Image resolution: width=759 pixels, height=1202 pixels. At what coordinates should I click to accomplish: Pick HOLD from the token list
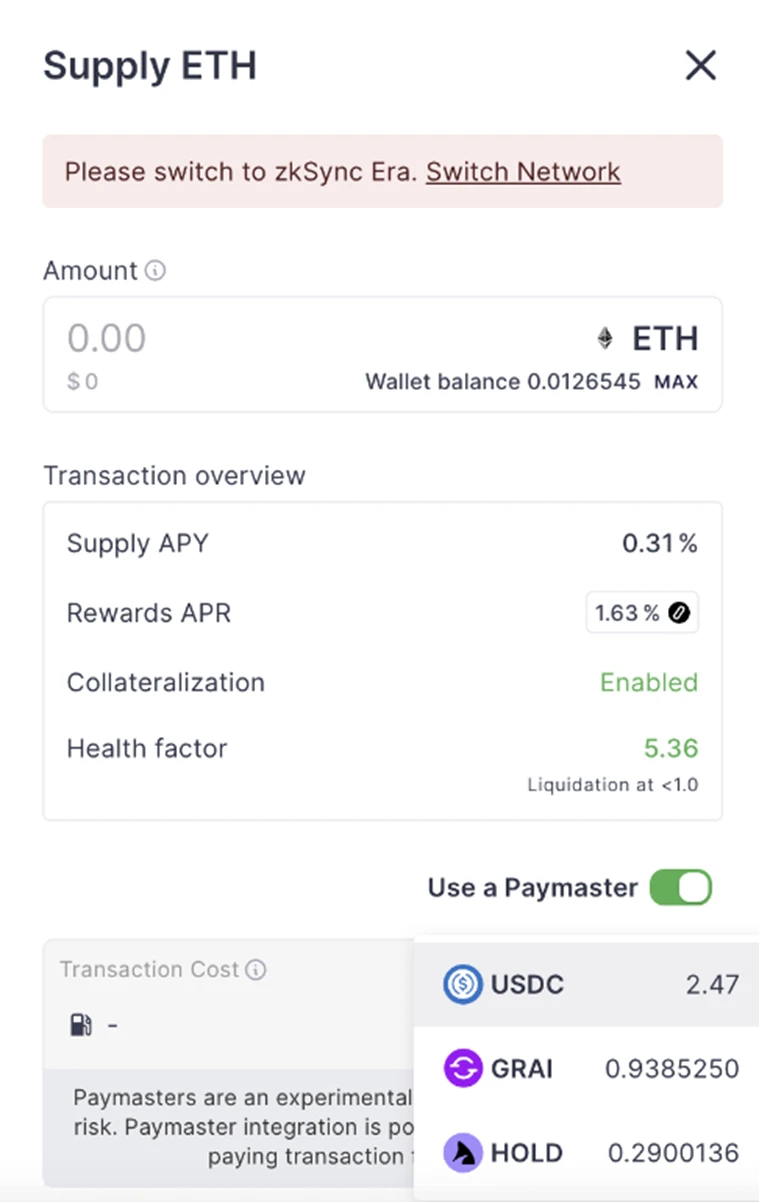click(x=590, y=1153)
